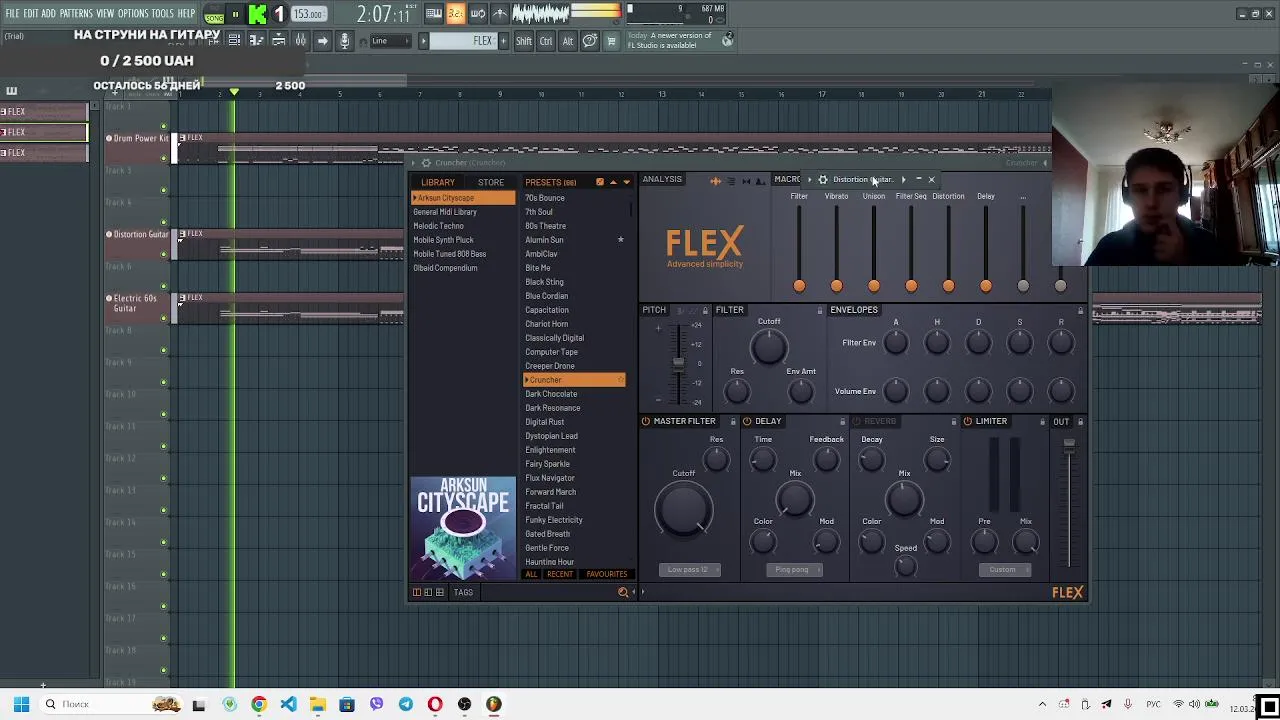Click the Ctrl button in the toolbar
Viewport: 1280px width, 720px height.
coord(546,41)
